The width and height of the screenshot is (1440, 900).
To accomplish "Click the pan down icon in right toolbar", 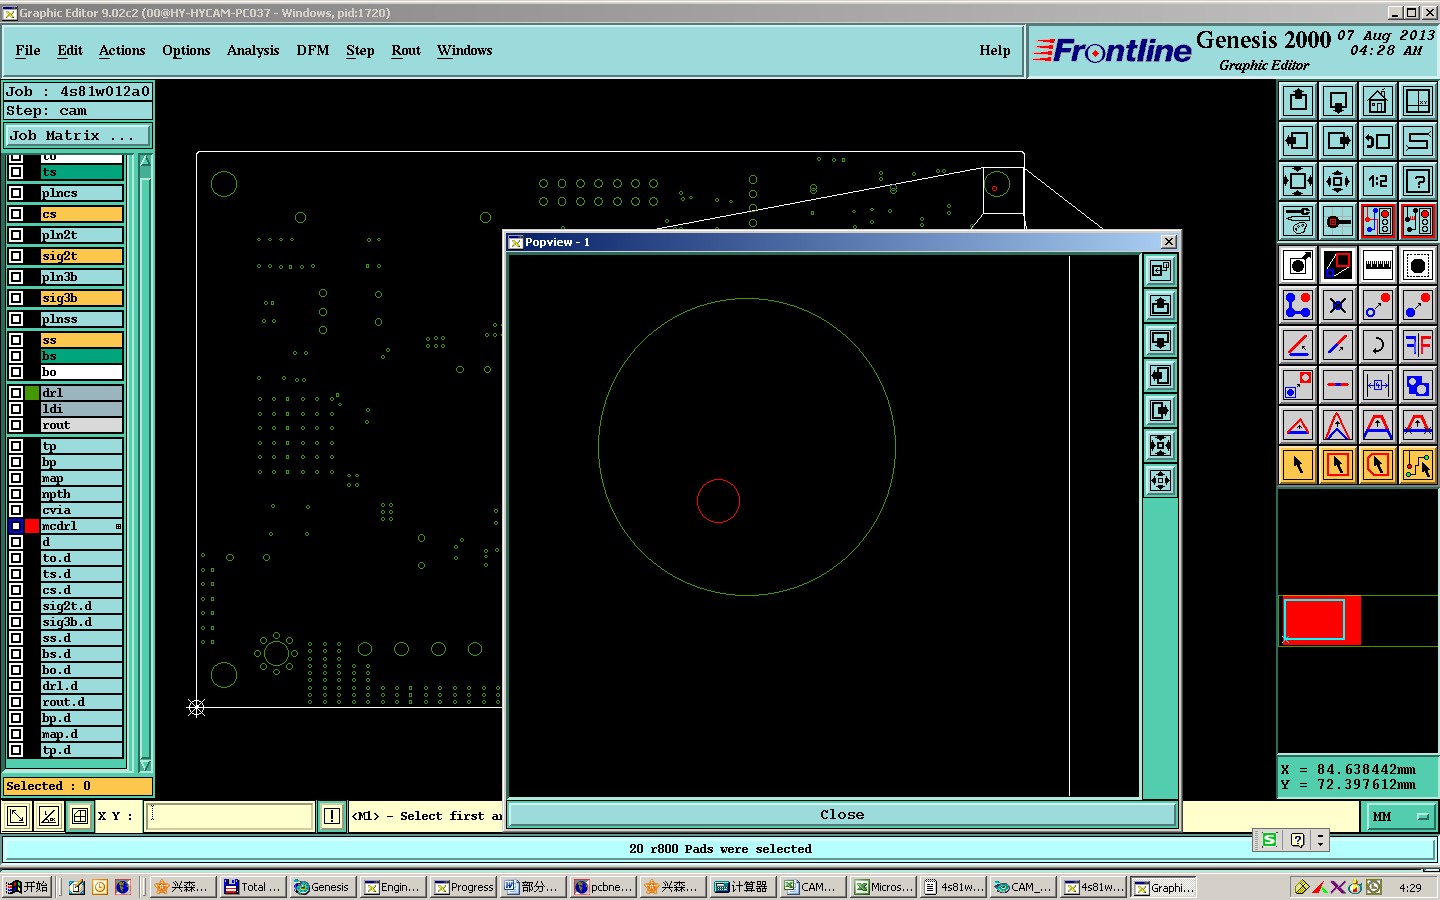I will 1338,101.
